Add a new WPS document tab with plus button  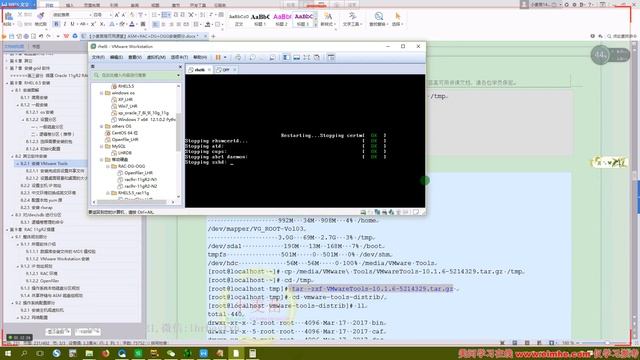pos(213,36)
